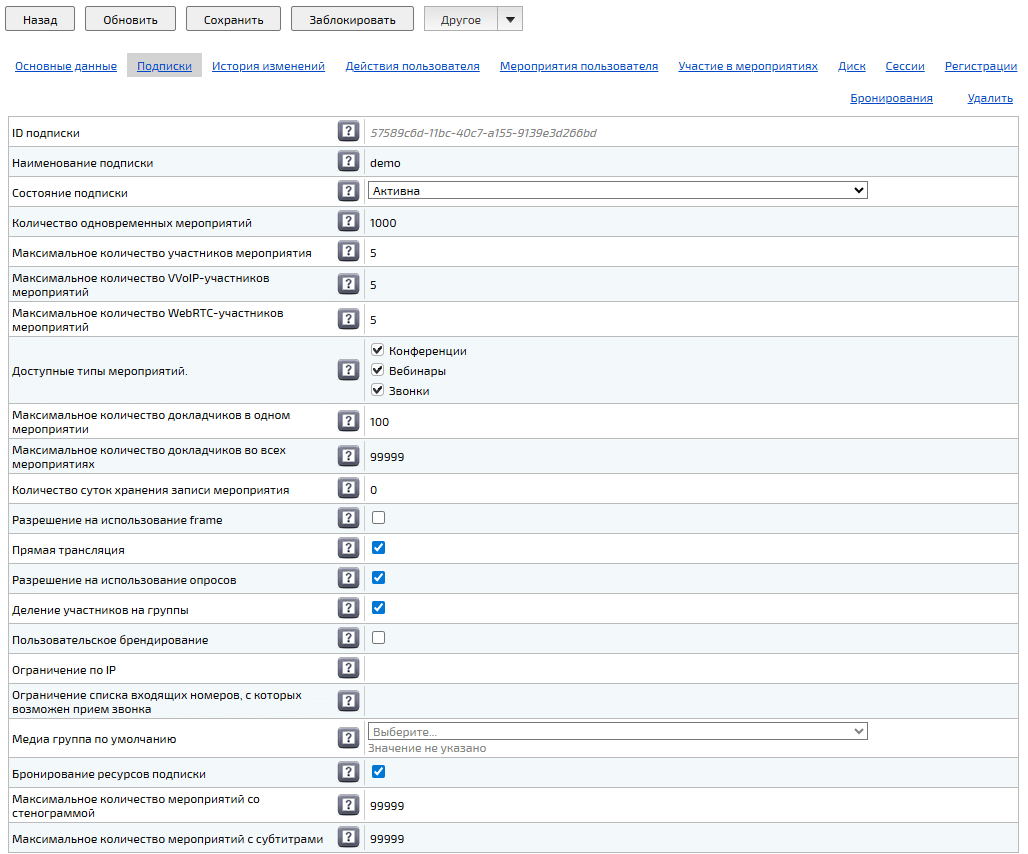
Task: Expand Медиа группа по умолчанию dropdown
Action: [x=617, y=731]
